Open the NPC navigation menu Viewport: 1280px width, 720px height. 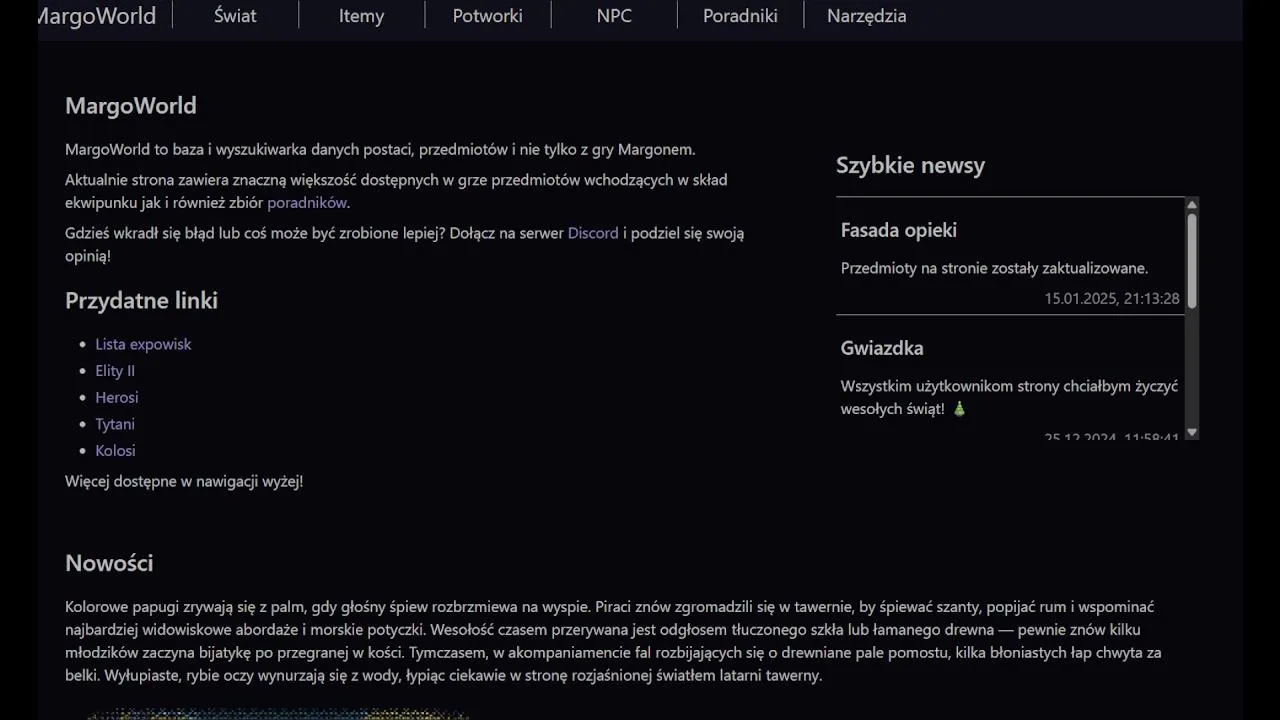click(614, 16)
